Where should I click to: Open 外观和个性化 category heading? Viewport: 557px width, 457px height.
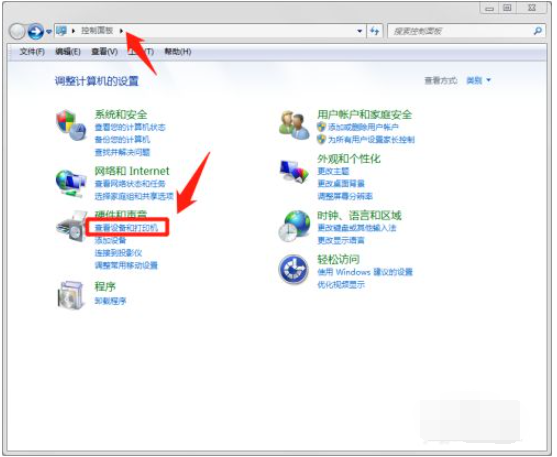pyautogui.click(x=349, y=158)
